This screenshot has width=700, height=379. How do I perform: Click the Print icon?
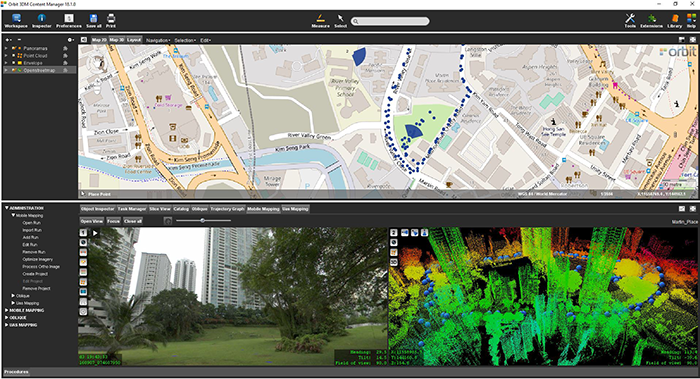[x=111, y=21]
